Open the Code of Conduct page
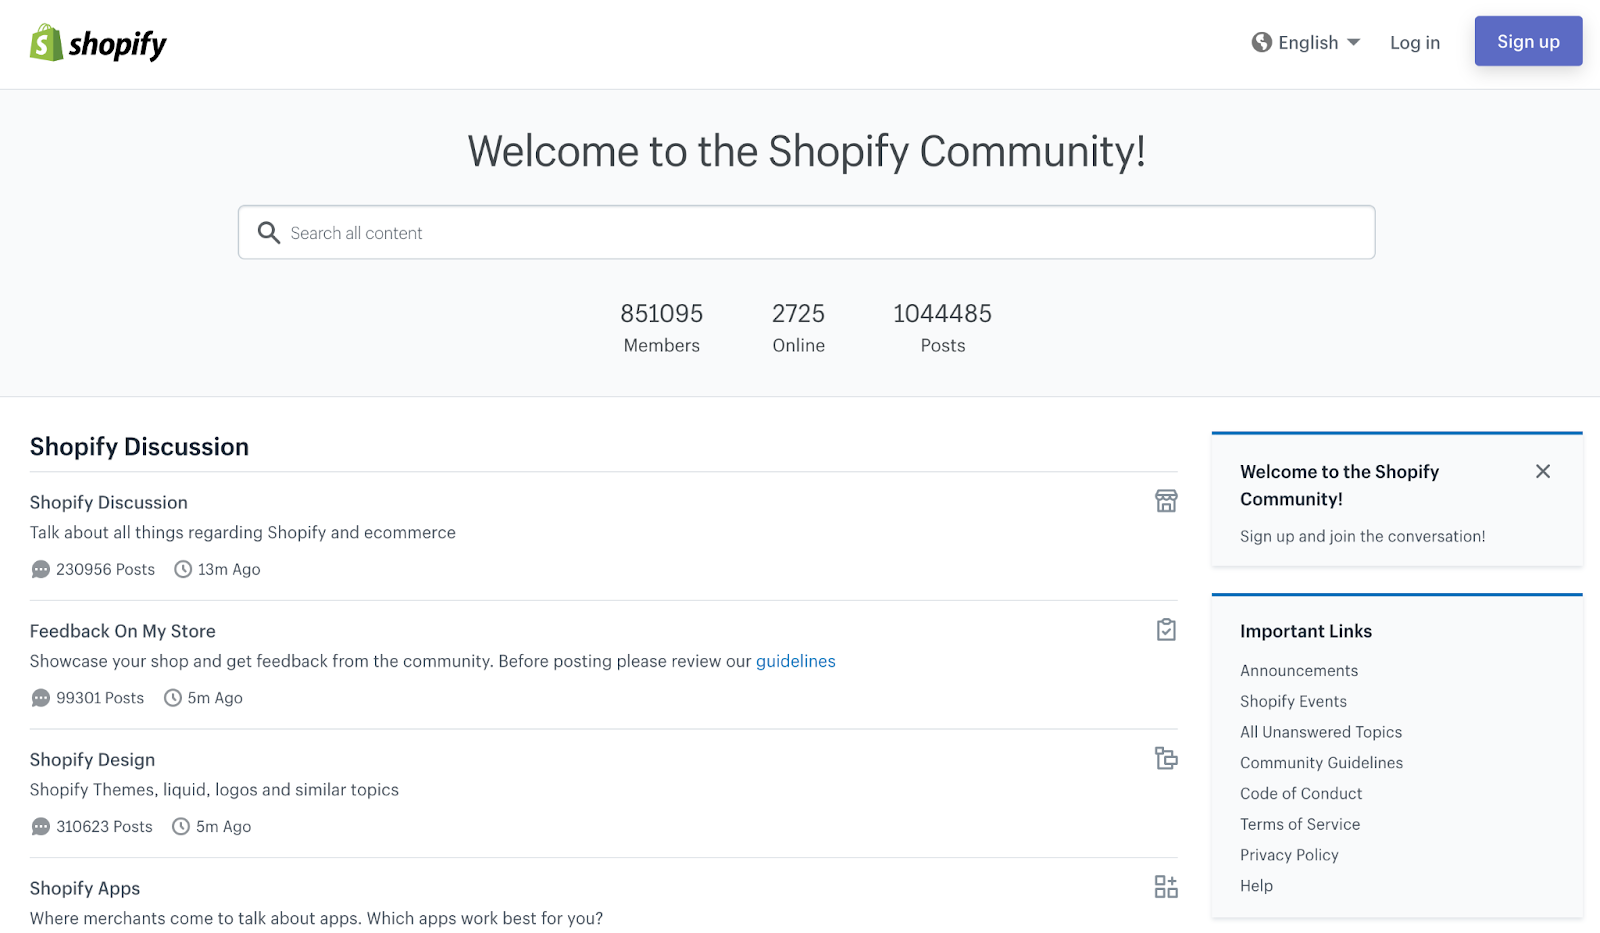Image resolution: width=1600 pixels, height=933 pixels. tap(1300, 793)
